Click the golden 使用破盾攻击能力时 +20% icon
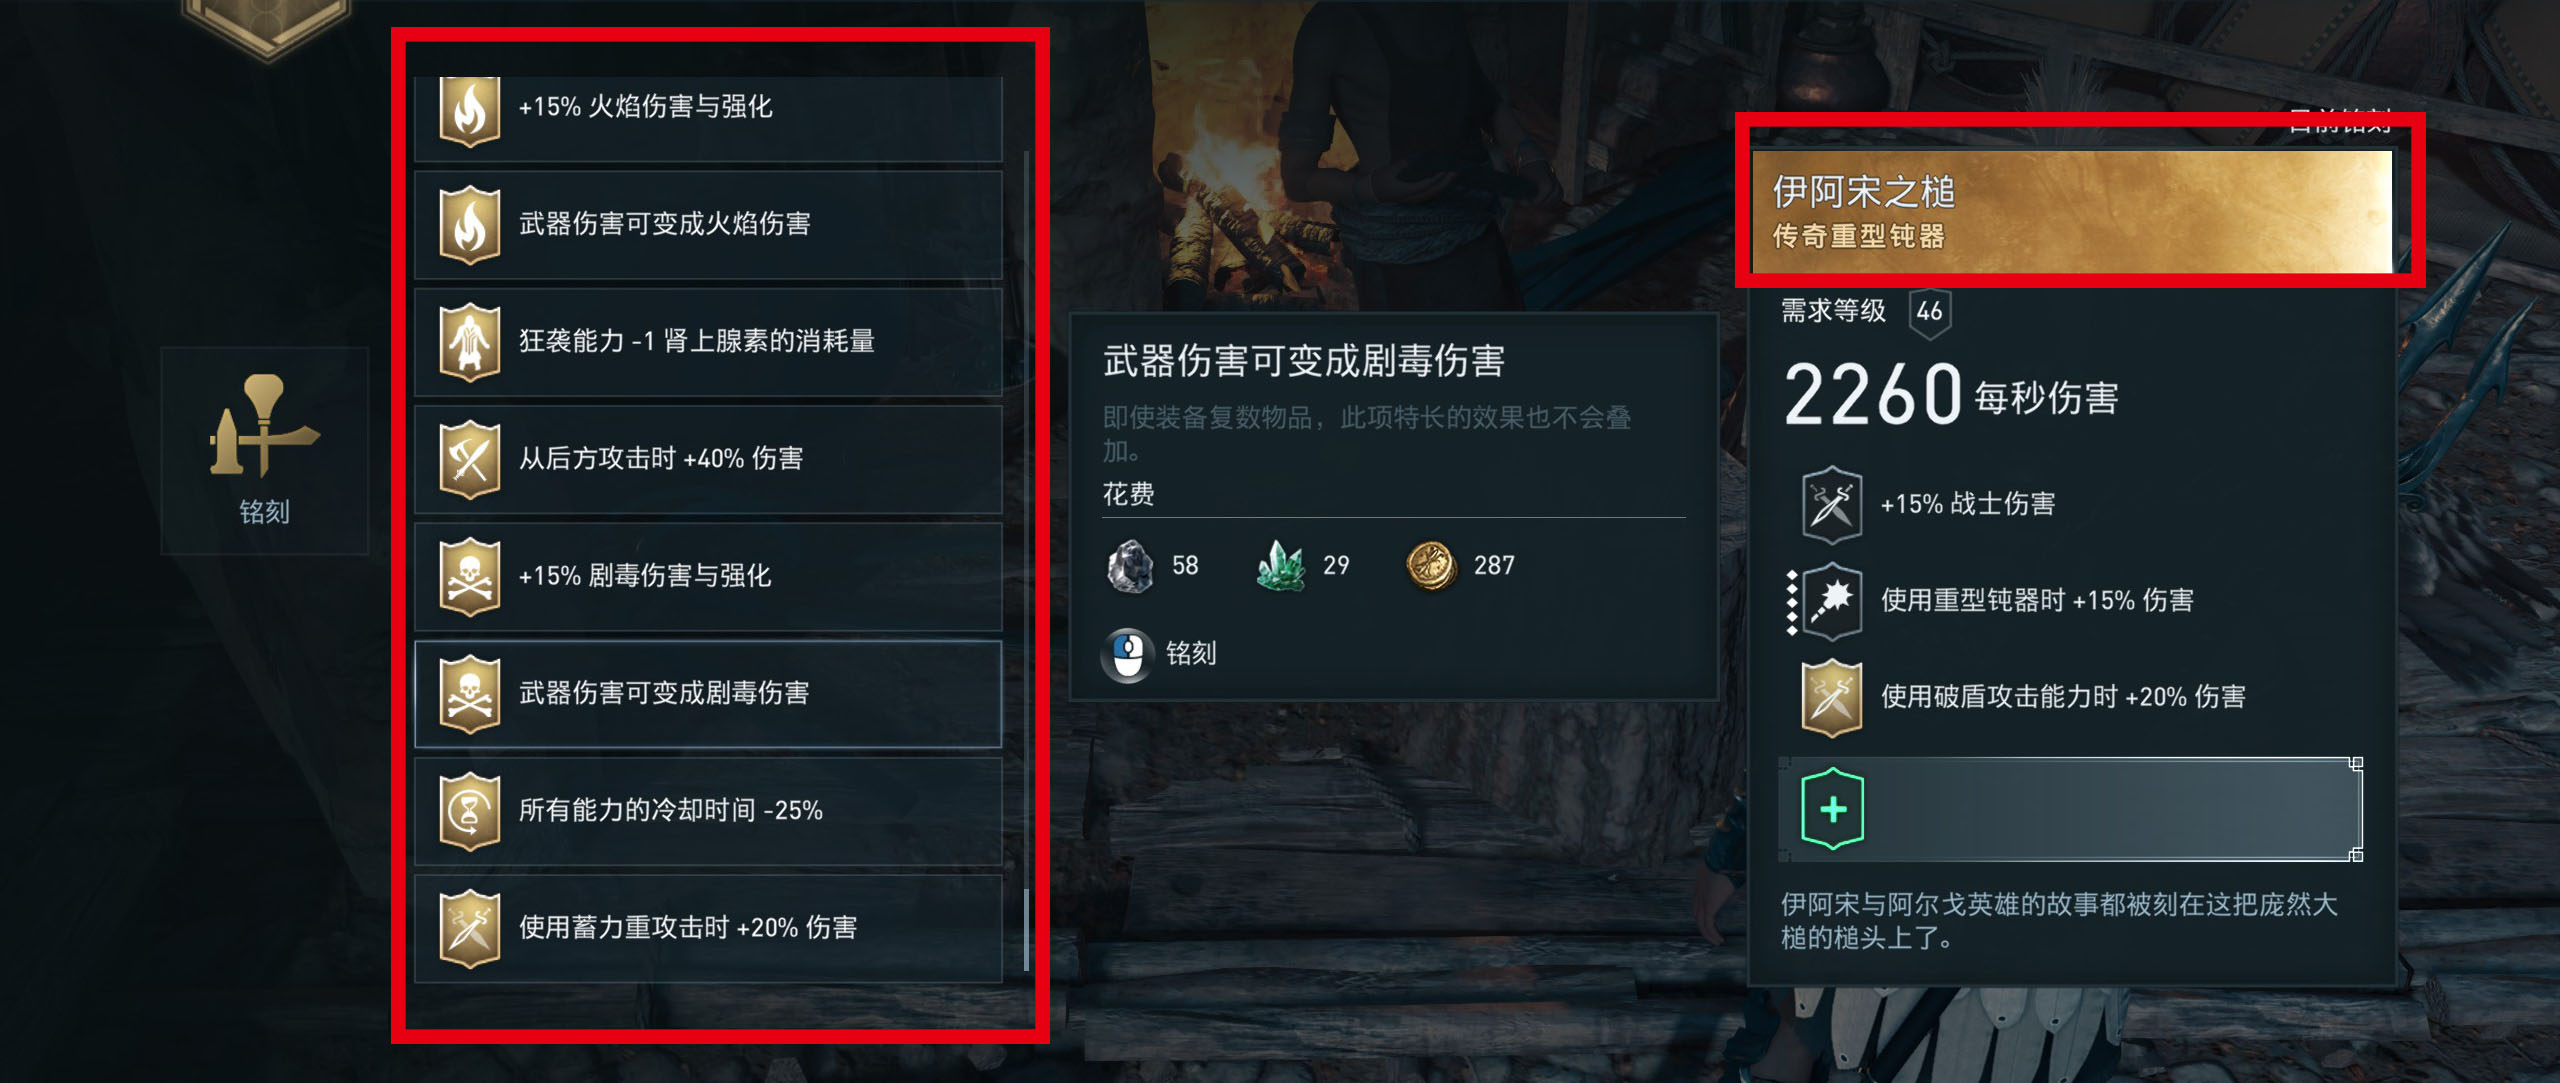The width and height of the screenshot is (2560, 1083). (x=1831, y=698)
